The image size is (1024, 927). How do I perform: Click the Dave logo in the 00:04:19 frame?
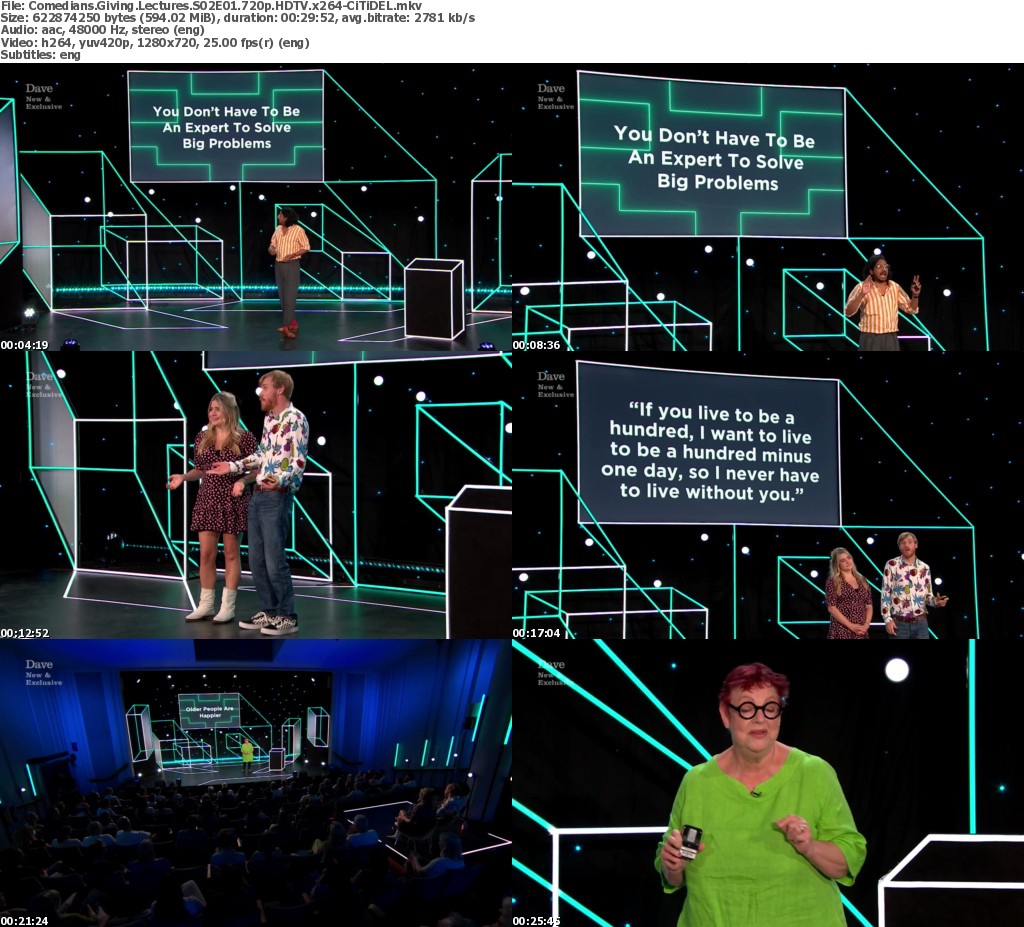tap(39, 89)
